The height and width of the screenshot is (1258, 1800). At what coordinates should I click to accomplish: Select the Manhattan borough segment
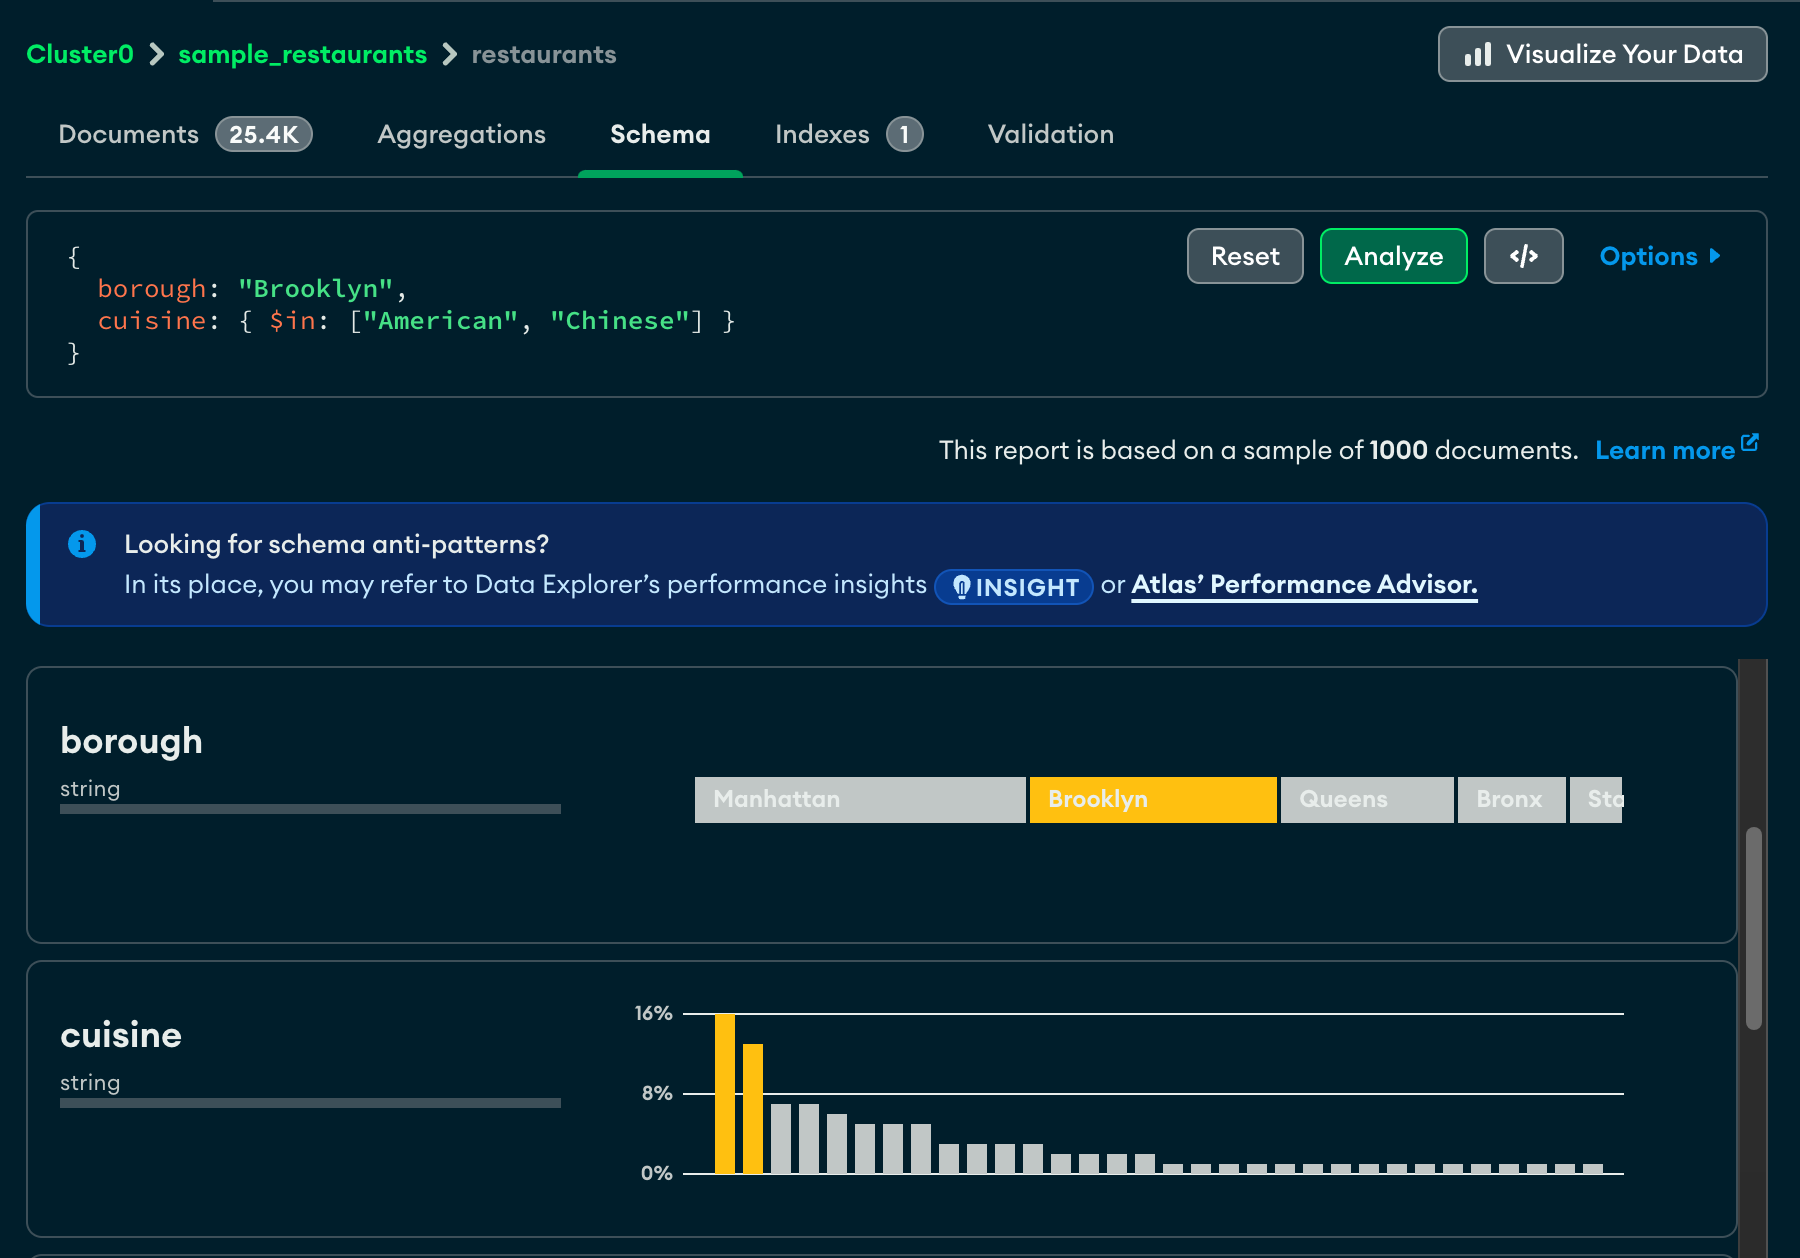tap(859, 800)
